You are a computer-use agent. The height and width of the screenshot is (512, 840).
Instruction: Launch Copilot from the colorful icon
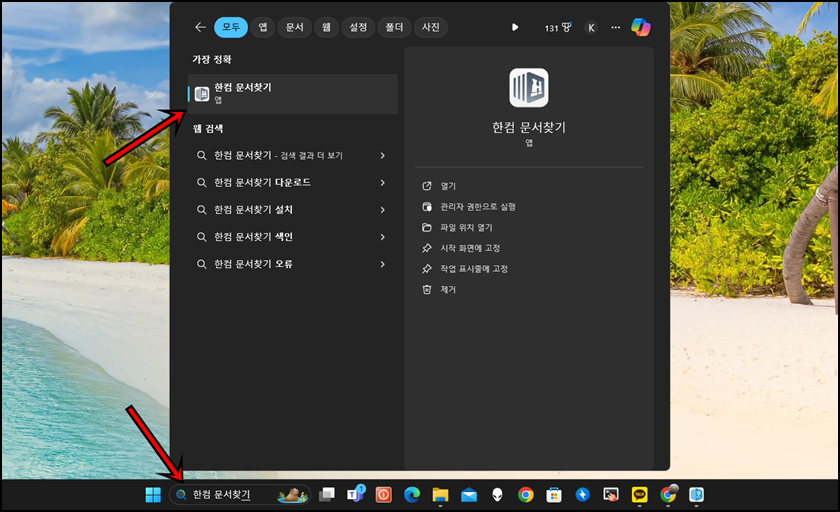coord(641,27)
